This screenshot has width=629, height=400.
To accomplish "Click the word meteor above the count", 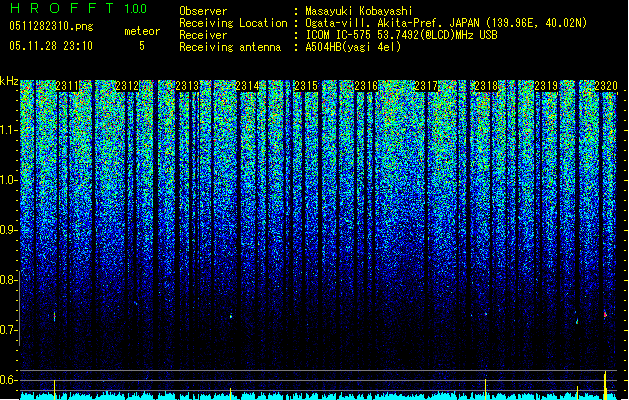I will pos(142,31).
